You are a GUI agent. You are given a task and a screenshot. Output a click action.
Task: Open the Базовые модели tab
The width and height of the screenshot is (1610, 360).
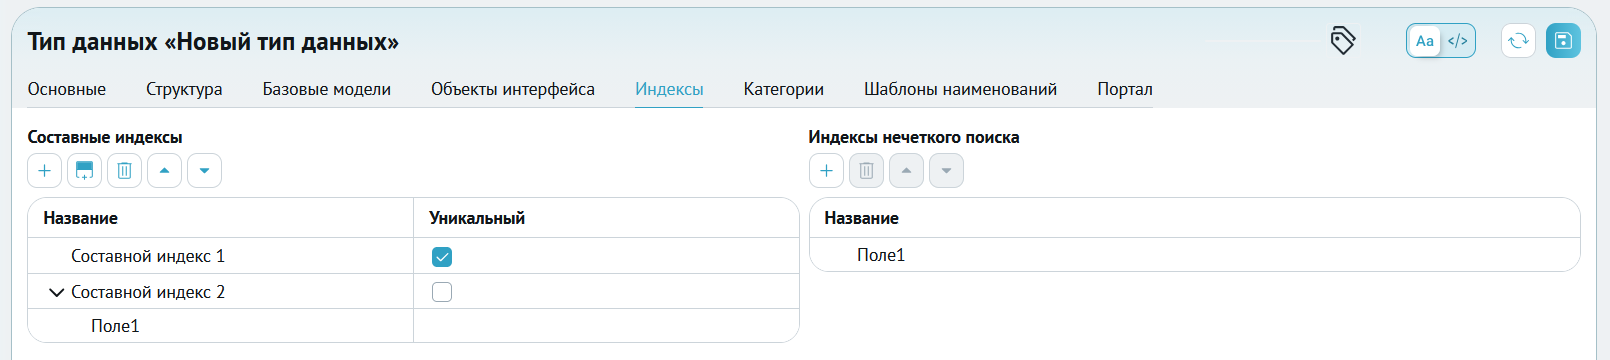(x=327, y=89)
